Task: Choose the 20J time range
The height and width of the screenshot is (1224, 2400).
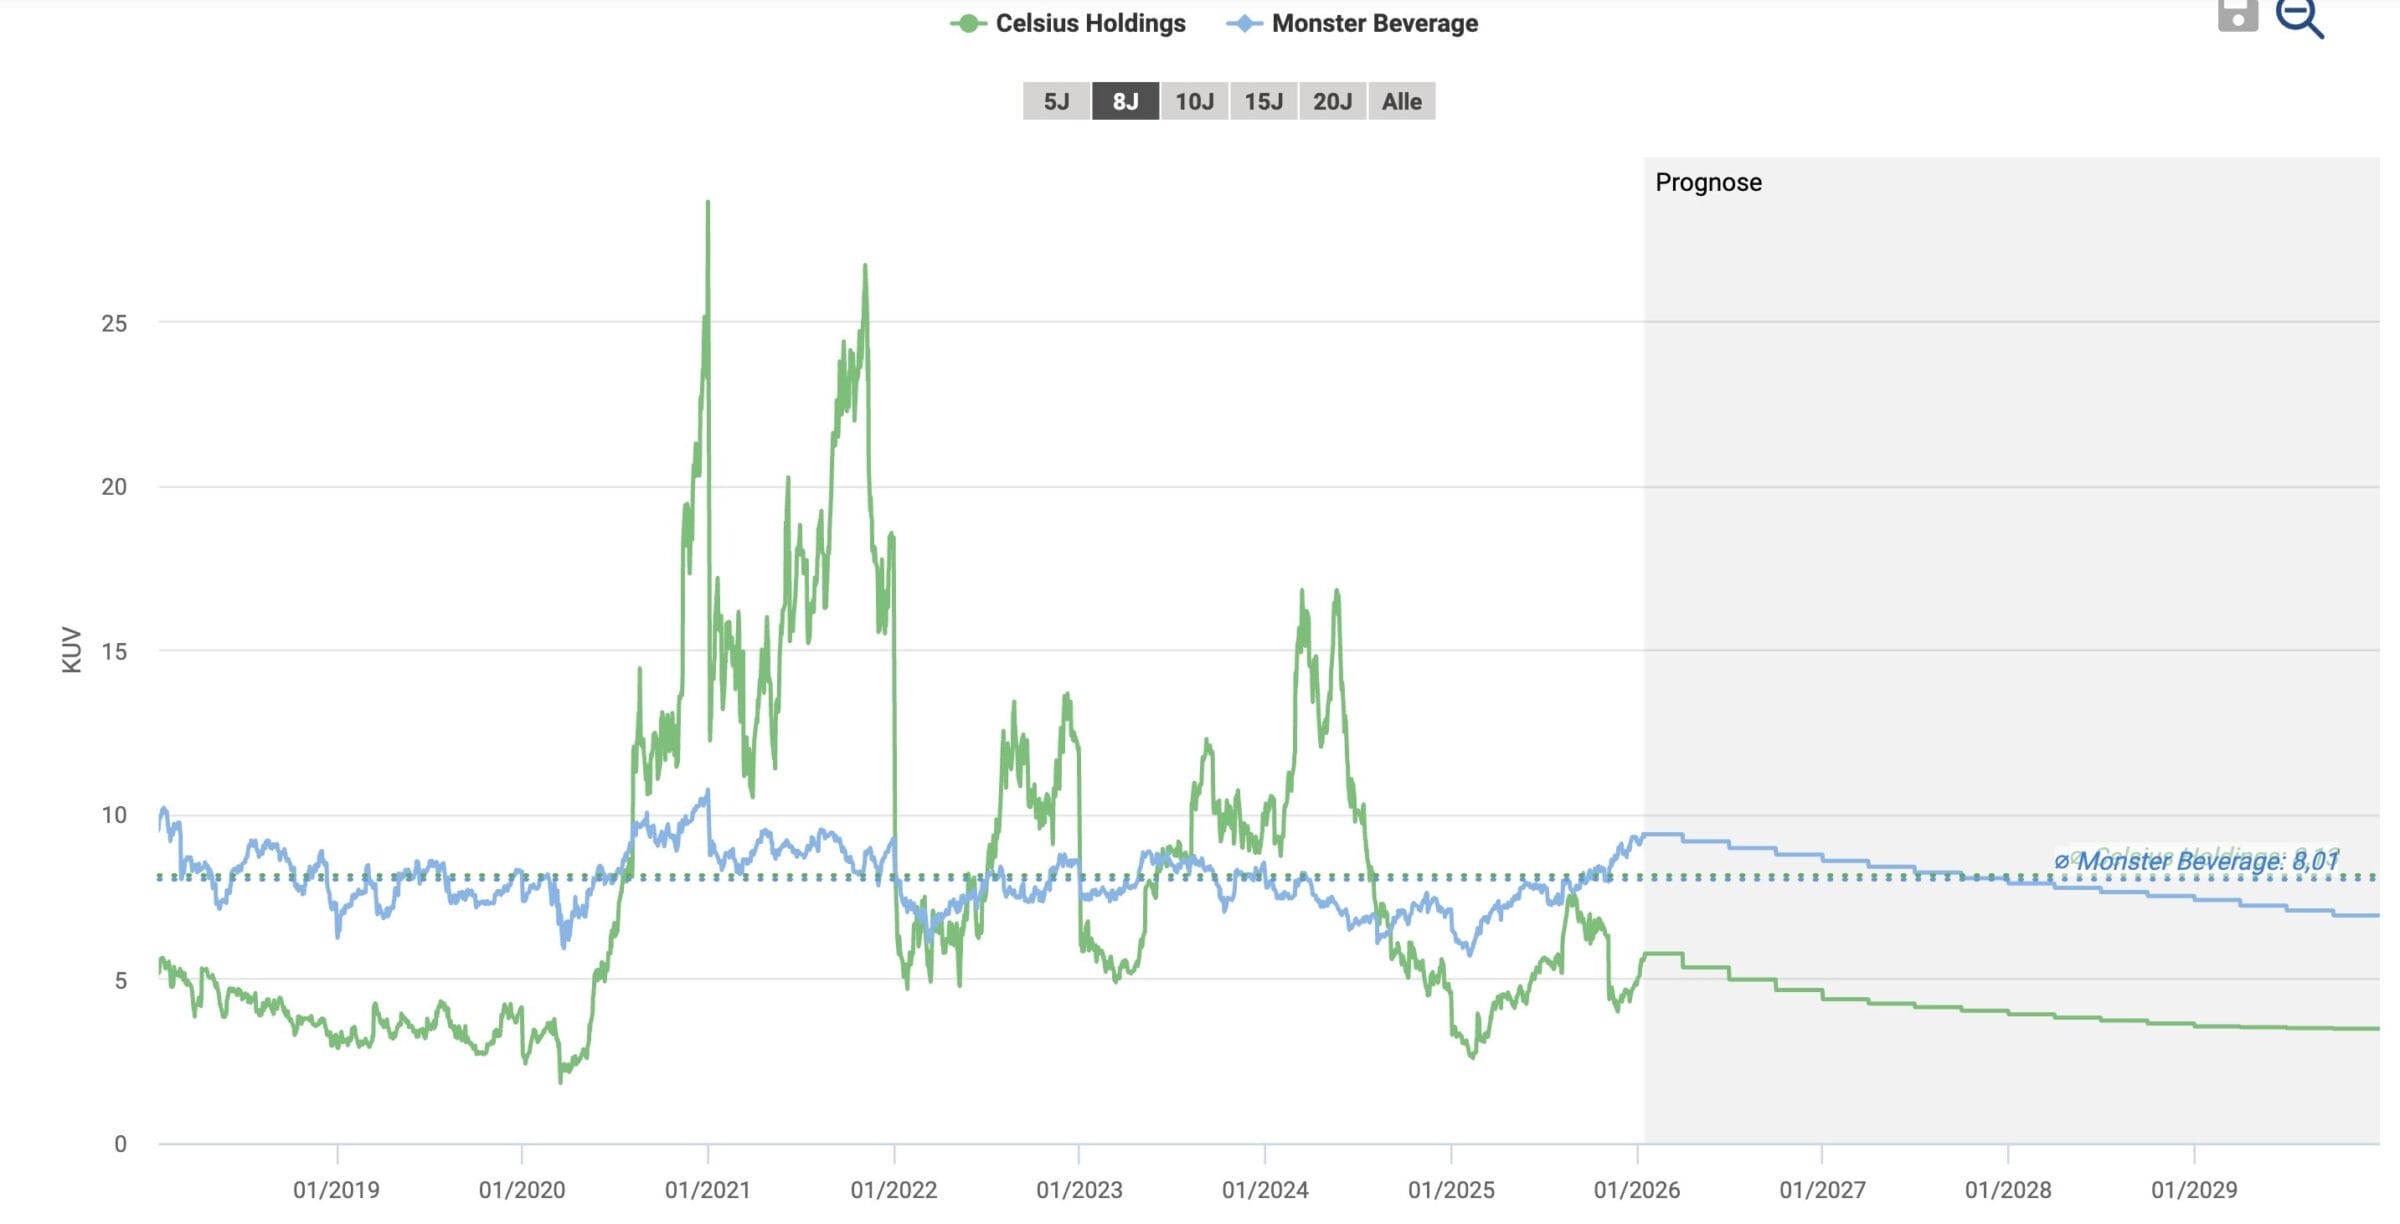Action: (x=1332, y=101)
